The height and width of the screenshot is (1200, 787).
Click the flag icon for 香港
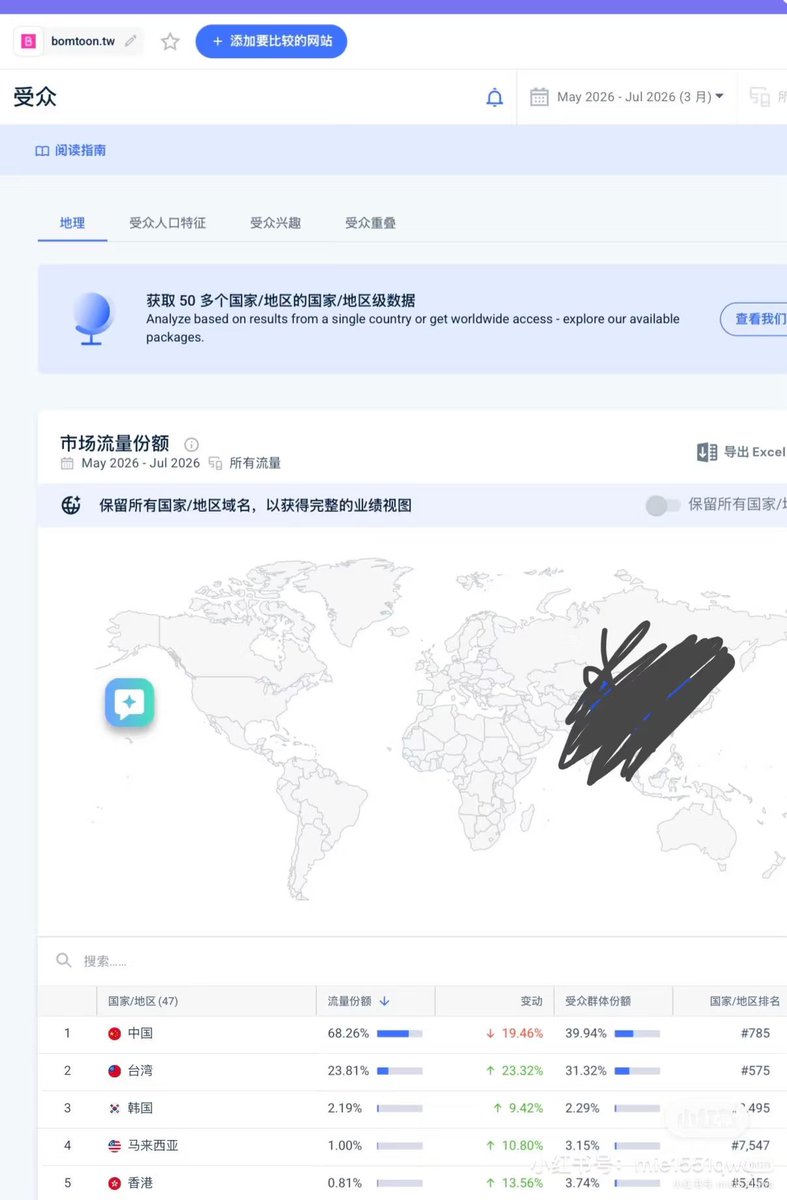click(x=114, y=1184)
